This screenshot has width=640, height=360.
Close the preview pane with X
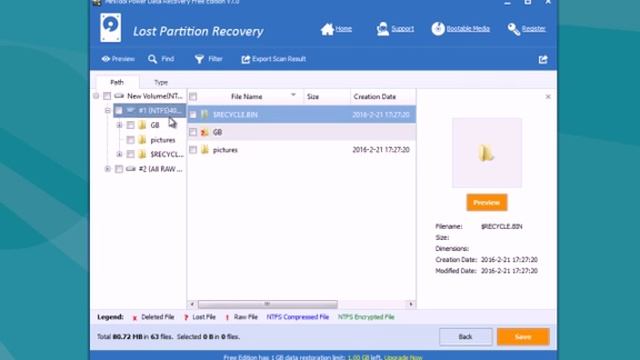click(548, 97)
